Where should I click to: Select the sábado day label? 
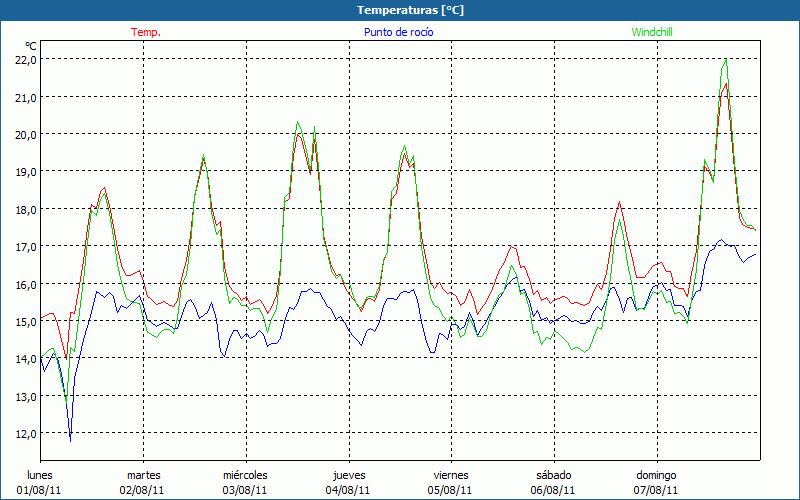tap(553, 475)
